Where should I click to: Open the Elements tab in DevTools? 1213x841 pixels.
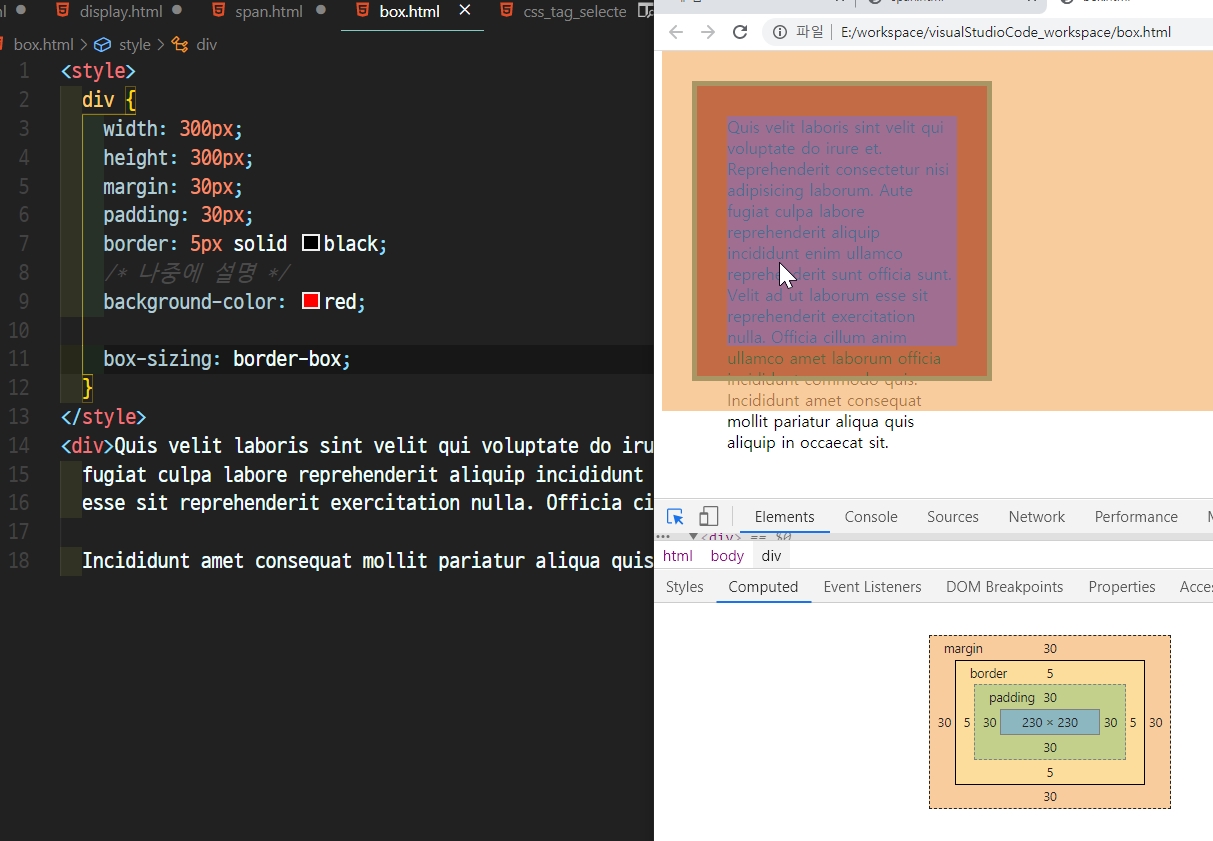(784, 517)
